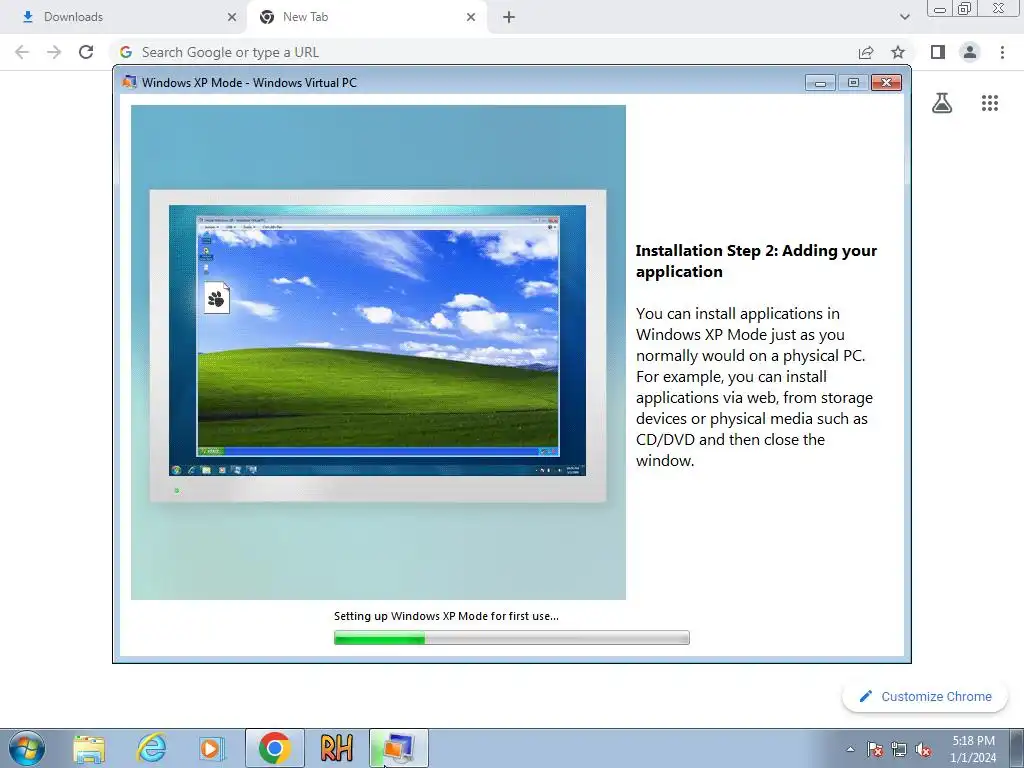Screen dimensions: 1024x768
Task: Click the paw document icon in preview
Action: pyautogui.click(x=217, y=298)
